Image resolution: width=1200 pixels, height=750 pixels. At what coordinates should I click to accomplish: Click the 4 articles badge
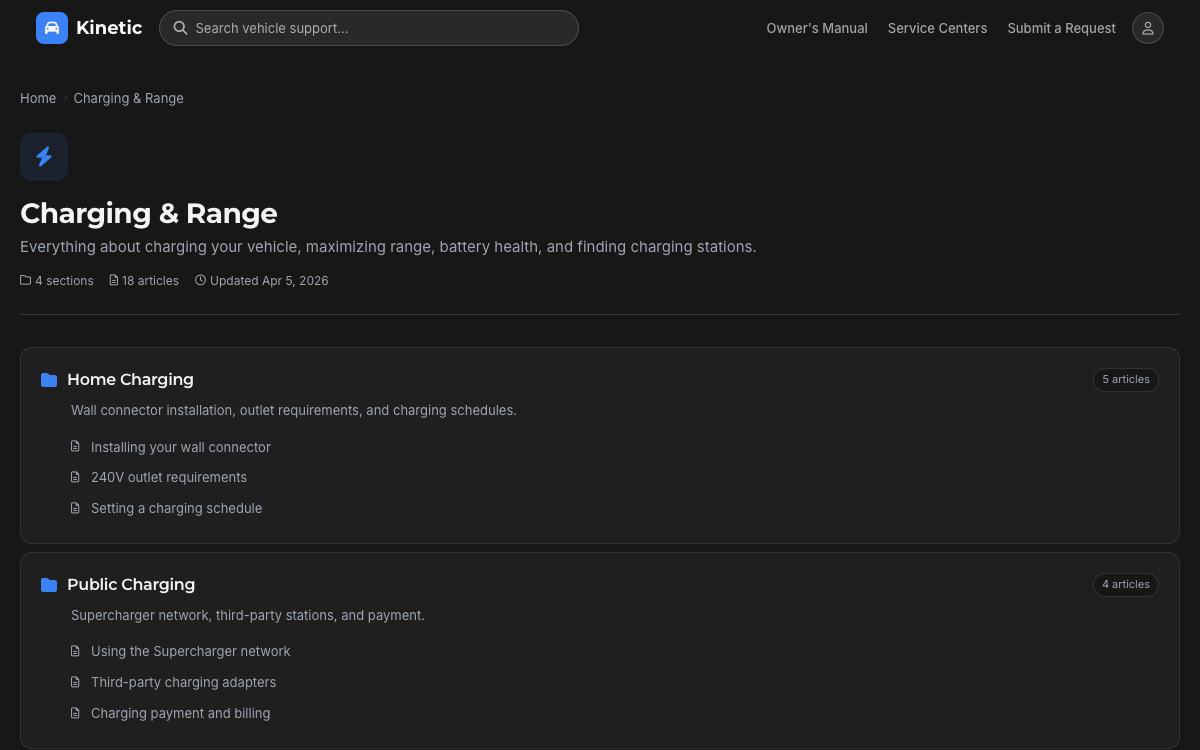click(x=1126, y=585)
